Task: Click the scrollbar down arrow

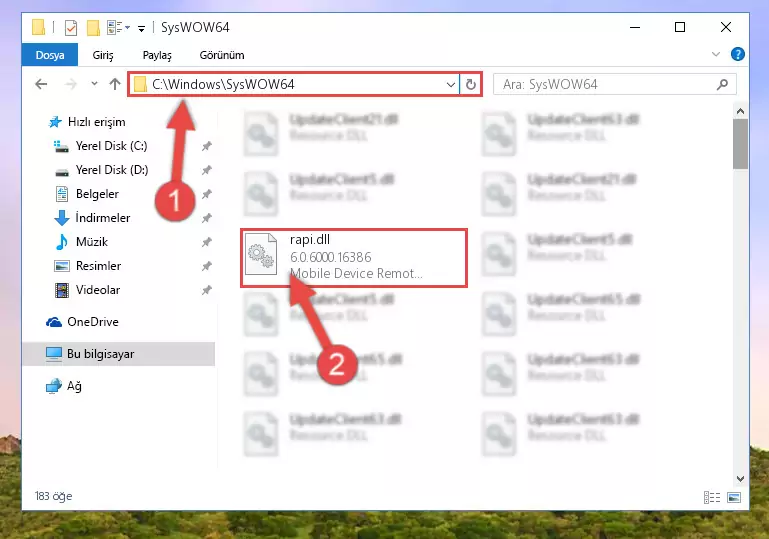Action: (740, 478)
